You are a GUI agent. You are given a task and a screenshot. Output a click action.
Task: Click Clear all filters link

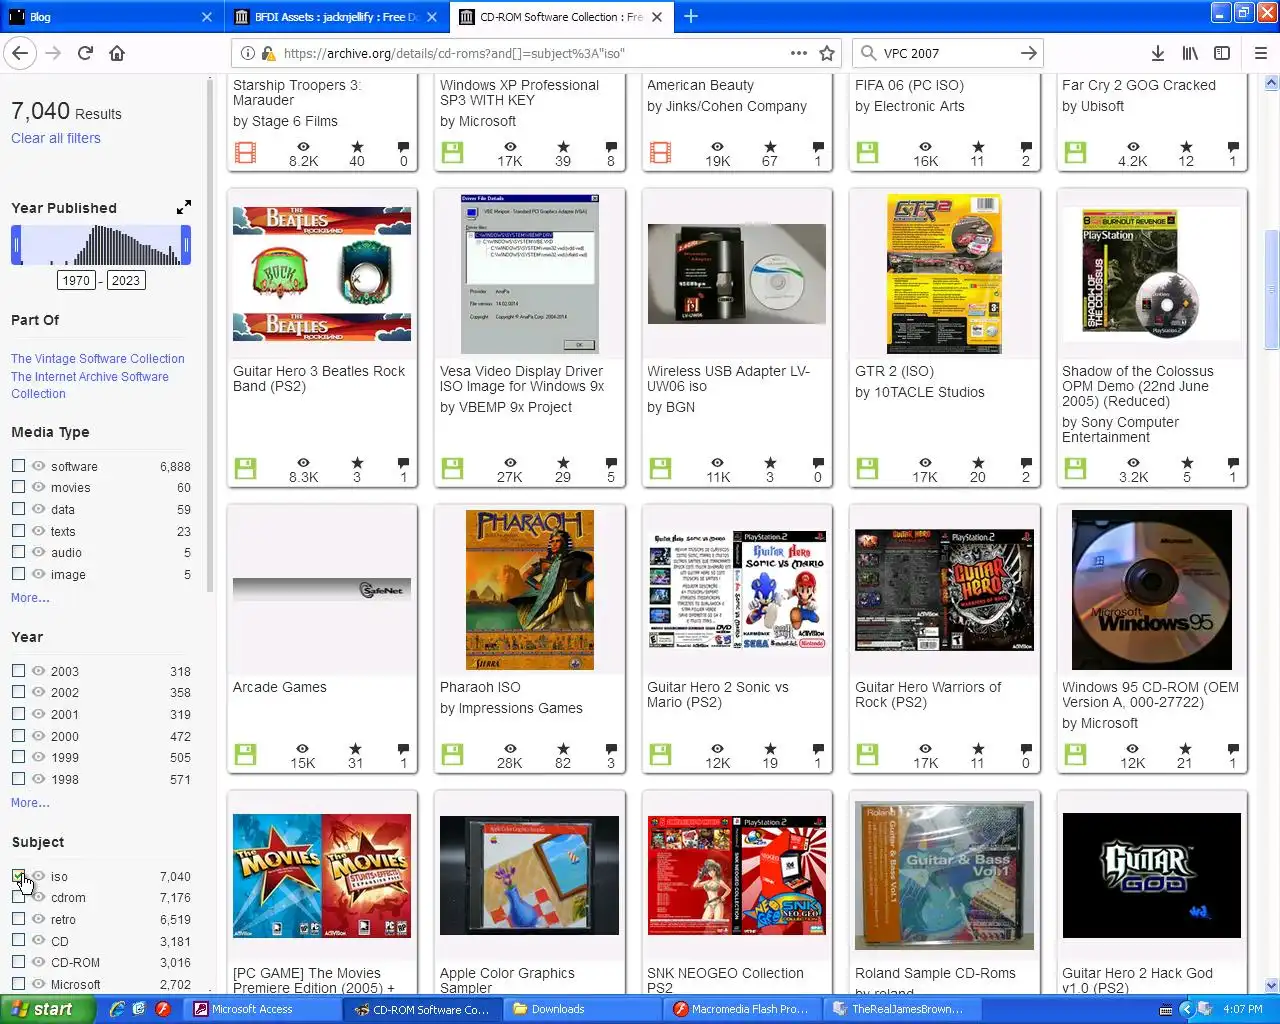point(56,138)
